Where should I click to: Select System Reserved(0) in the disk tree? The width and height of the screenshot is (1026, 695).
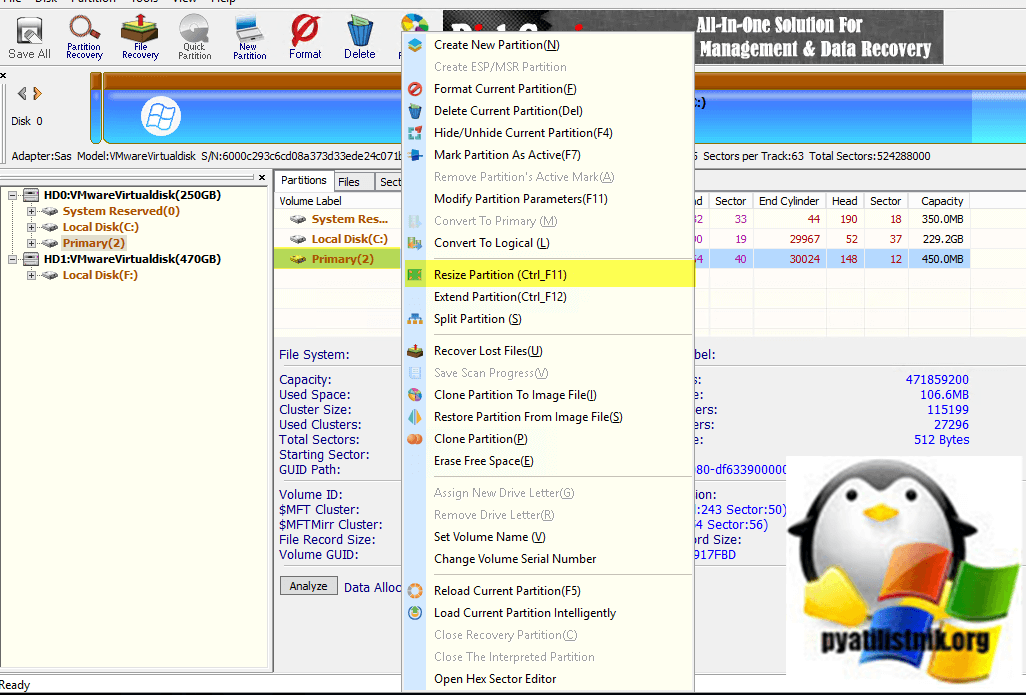click(x=121, y=211)
